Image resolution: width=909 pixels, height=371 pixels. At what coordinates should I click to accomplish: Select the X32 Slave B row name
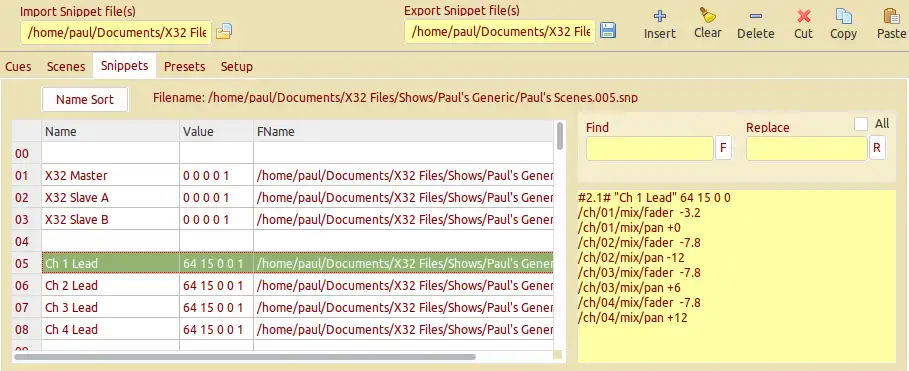77,220
